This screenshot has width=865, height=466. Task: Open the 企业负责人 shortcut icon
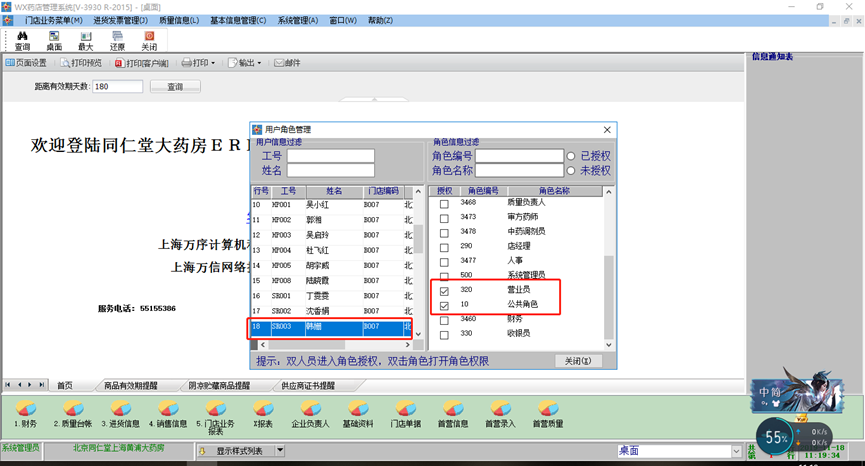(310, 414)
